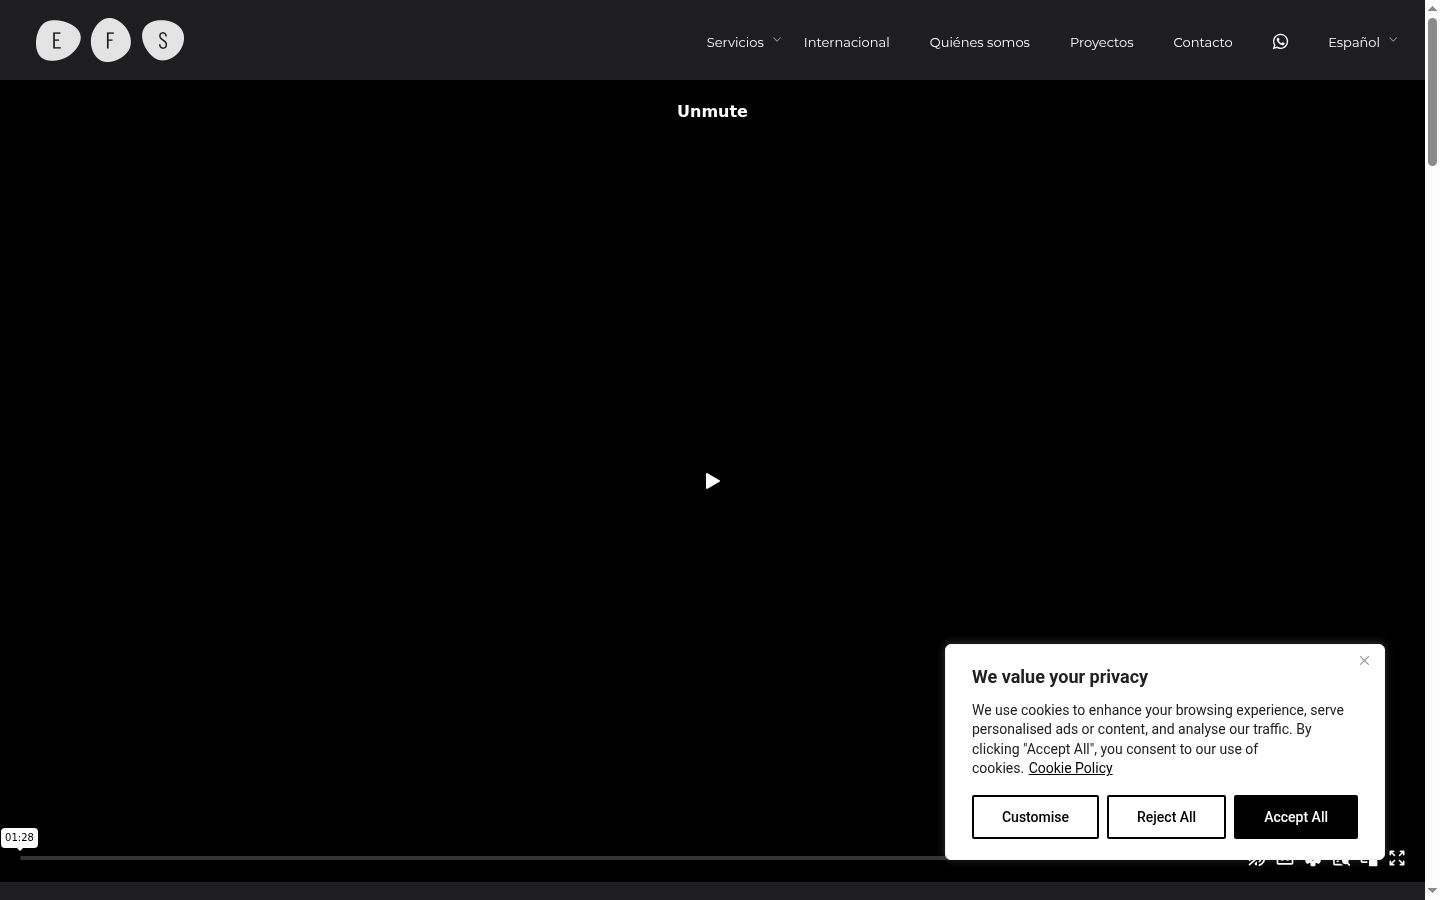Close the cookie consent popup
This screenshot has width=1440, height=900.
coord(1364,660)
